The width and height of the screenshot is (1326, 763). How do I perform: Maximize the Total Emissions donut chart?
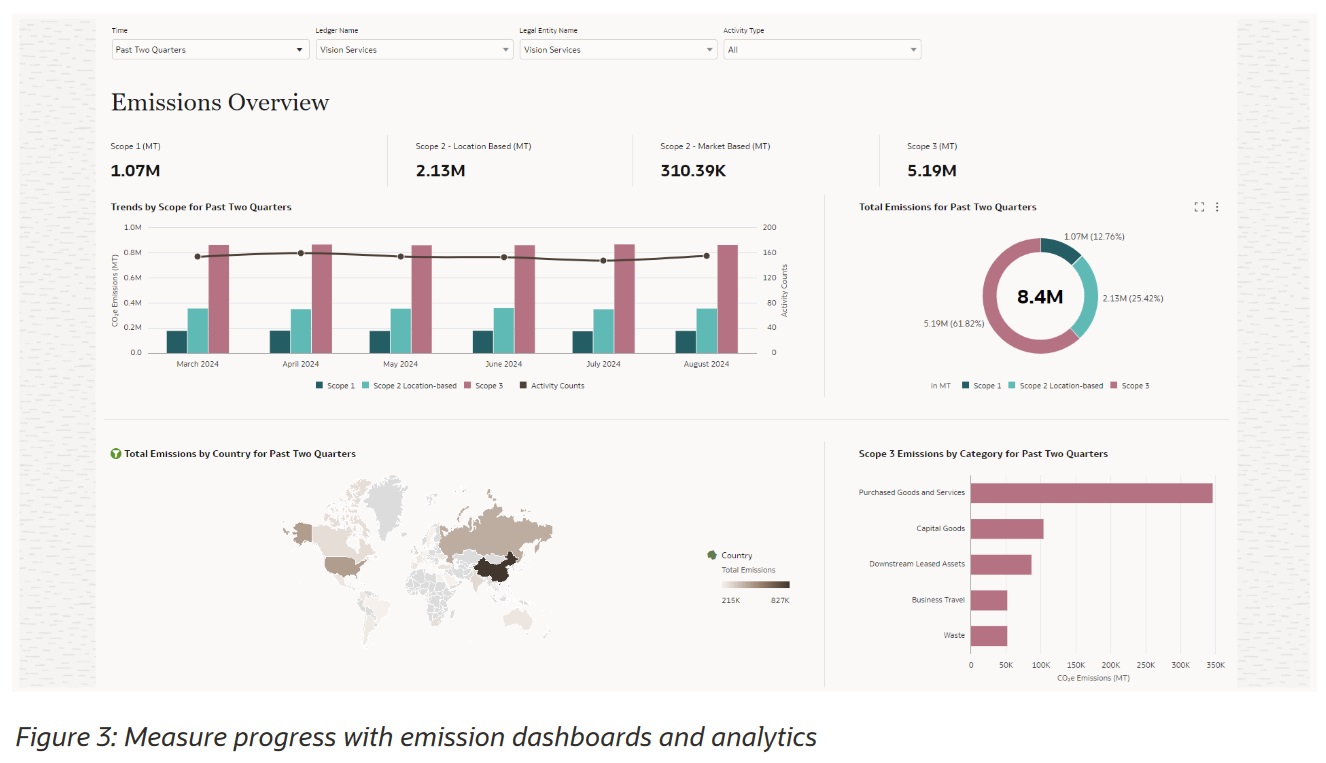[x=1199, y=207]
